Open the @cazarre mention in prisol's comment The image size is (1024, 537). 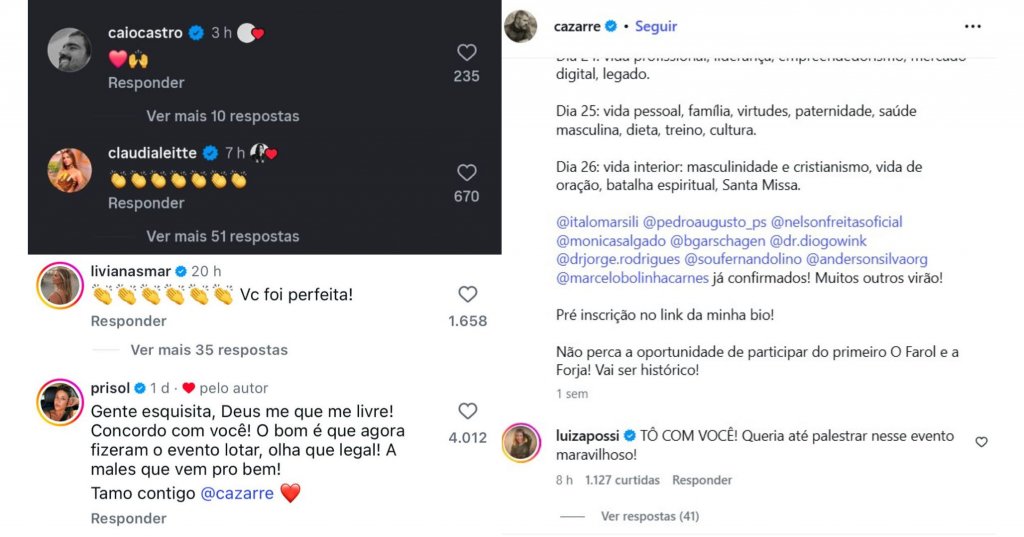[x=236, y=493]
